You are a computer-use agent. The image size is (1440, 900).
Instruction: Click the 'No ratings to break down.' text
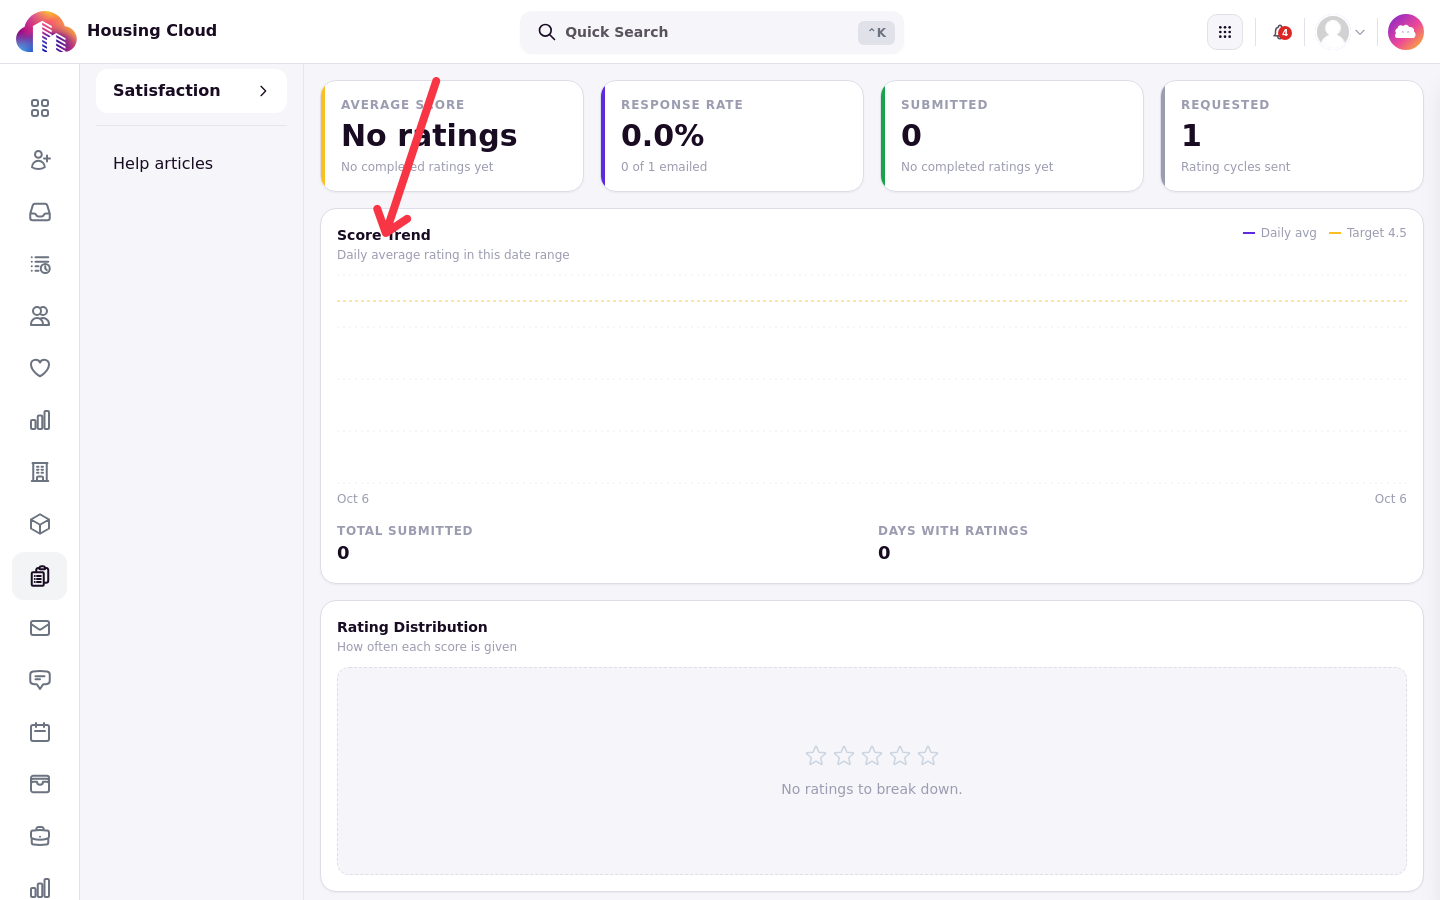click(x=872, y=789)
